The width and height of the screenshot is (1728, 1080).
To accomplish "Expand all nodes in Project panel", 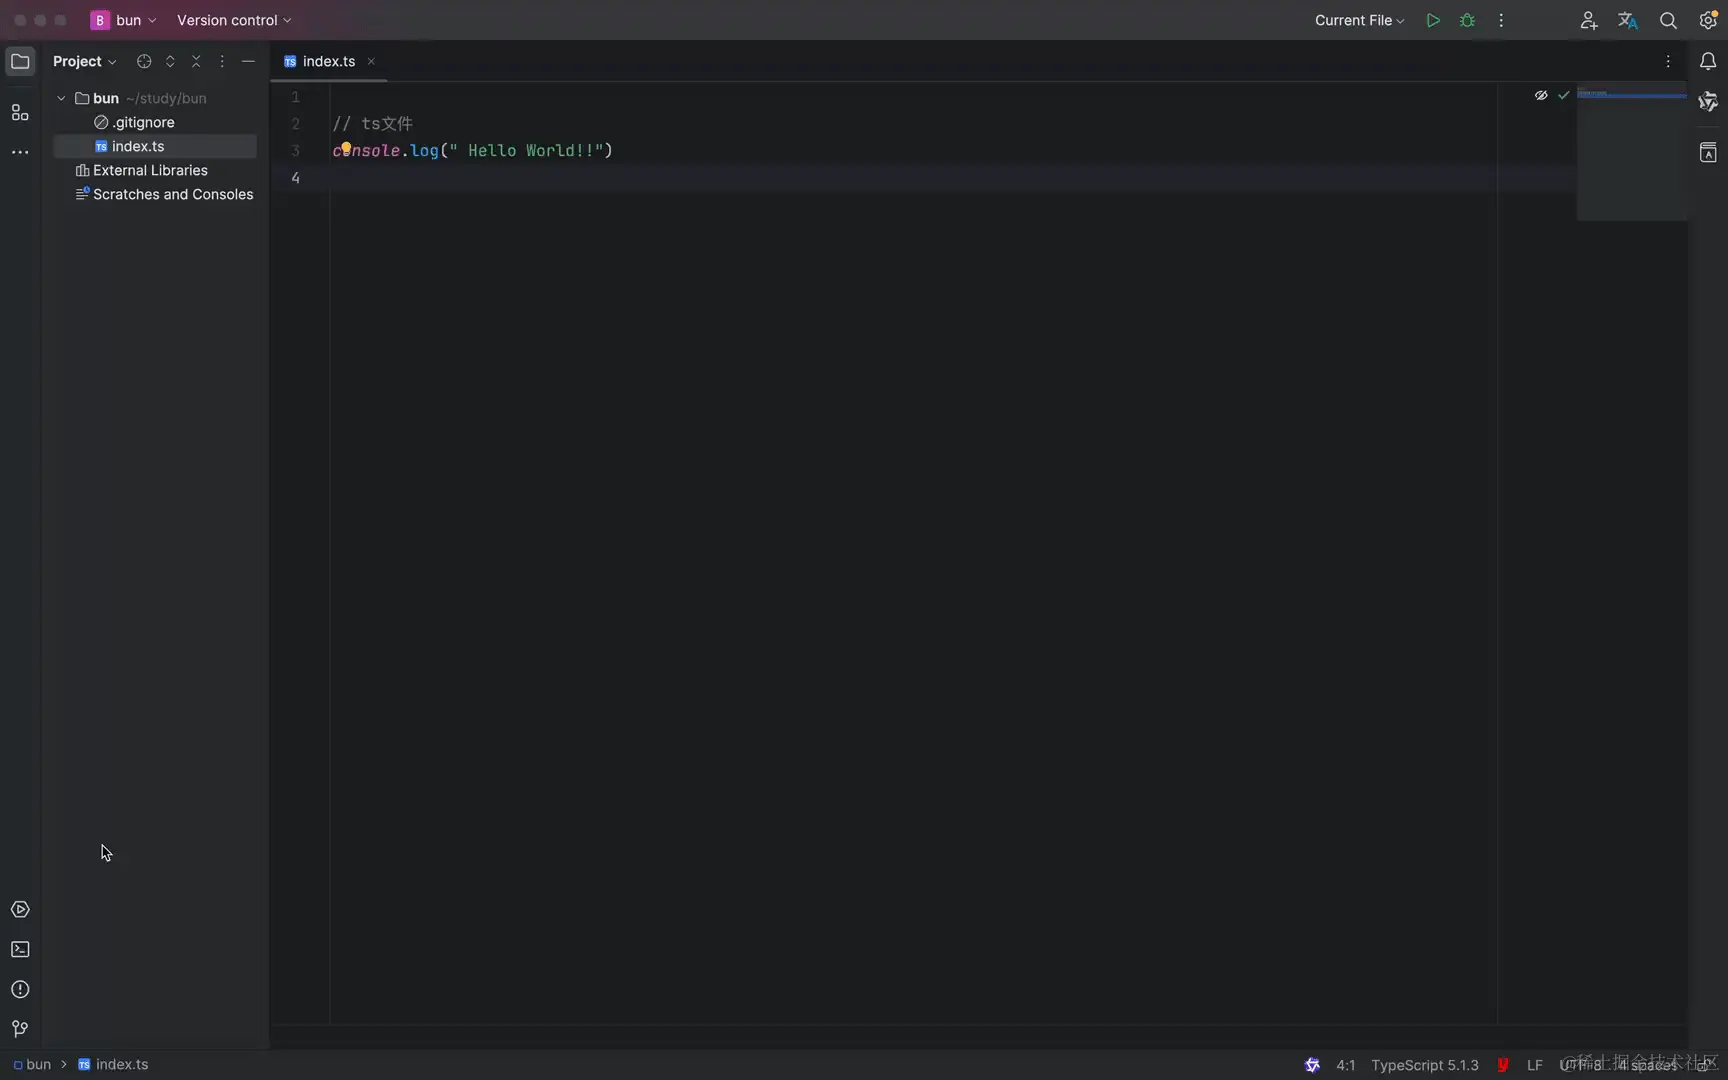I will point(170,61).
